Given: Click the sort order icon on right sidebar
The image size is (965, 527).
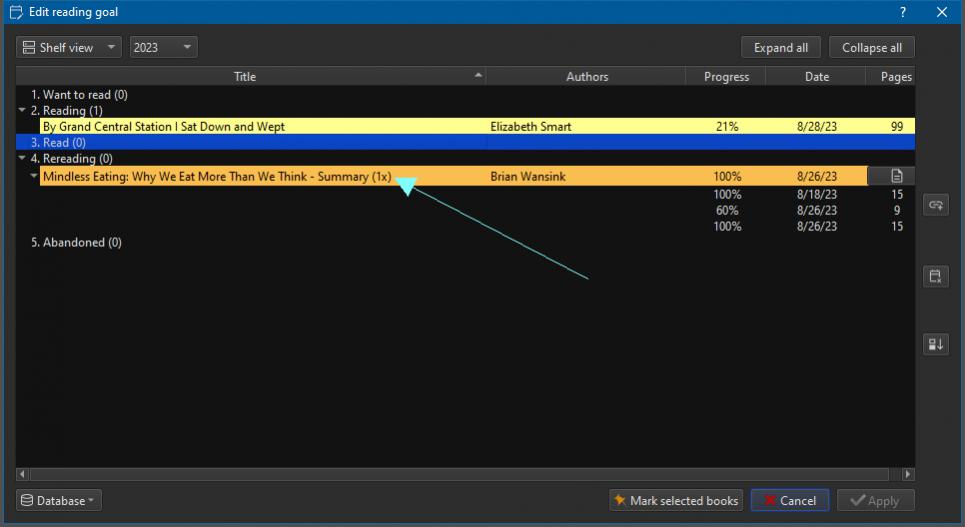Looking at the screenshot, I should coord(935,344).
